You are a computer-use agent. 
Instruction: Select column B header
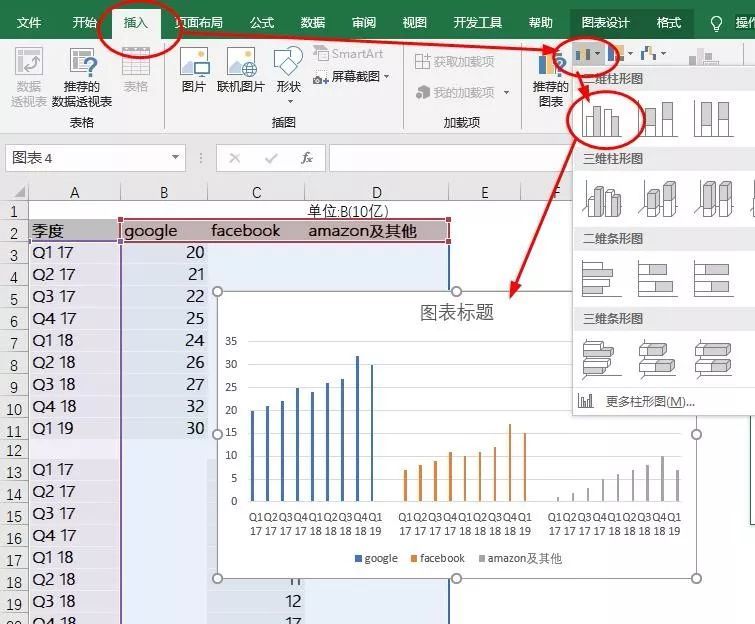(164, 193)
